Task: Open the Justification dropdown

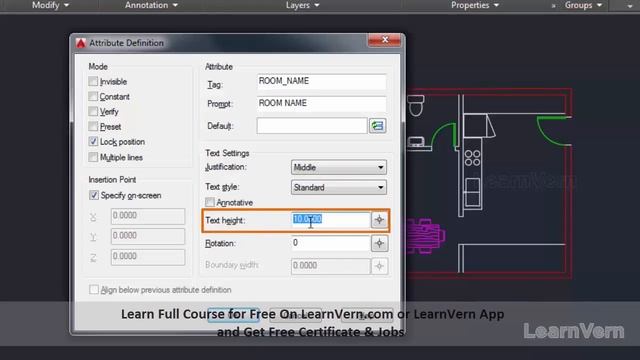Action: (339, 167)
